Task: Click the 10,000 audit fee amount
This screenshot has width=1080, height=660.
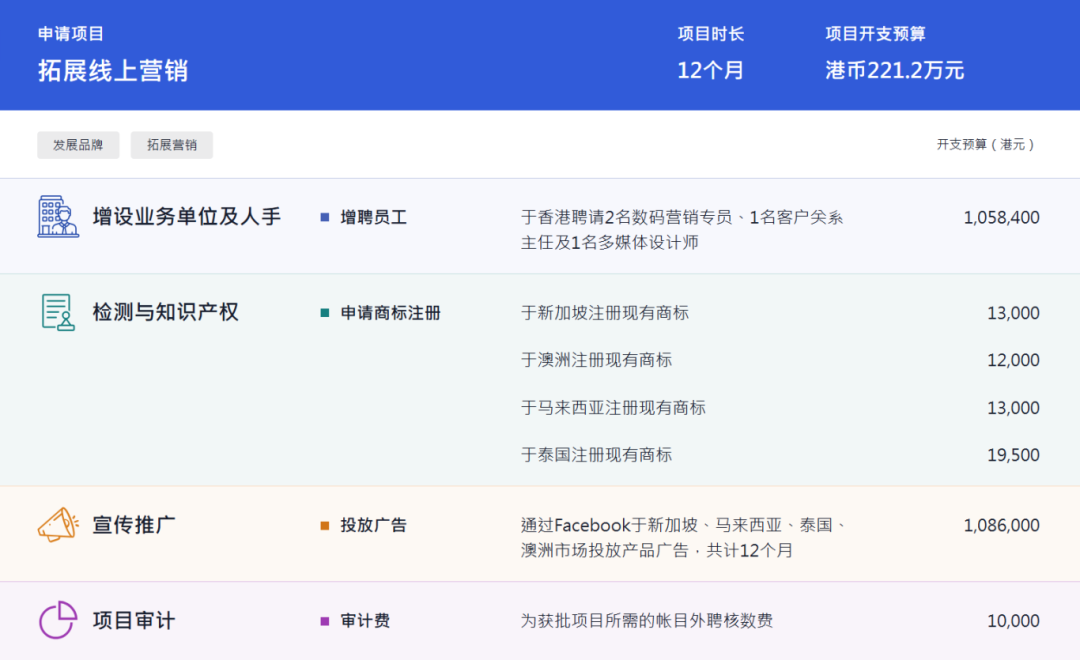Action: 1013,621
